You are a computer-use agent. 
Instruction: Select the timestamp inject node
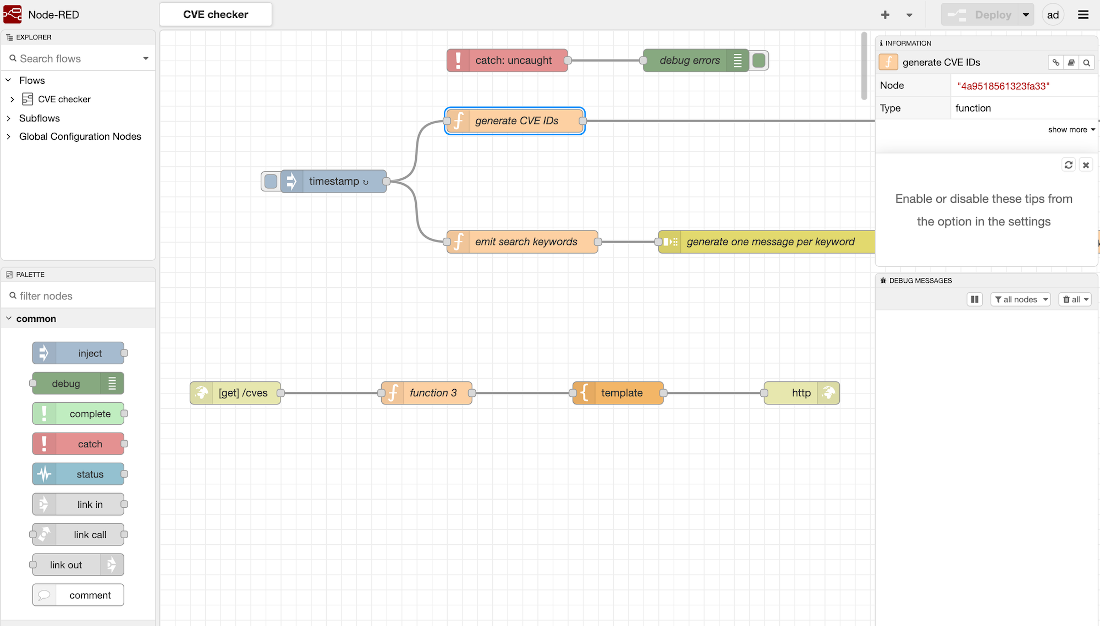coord(334,181)
